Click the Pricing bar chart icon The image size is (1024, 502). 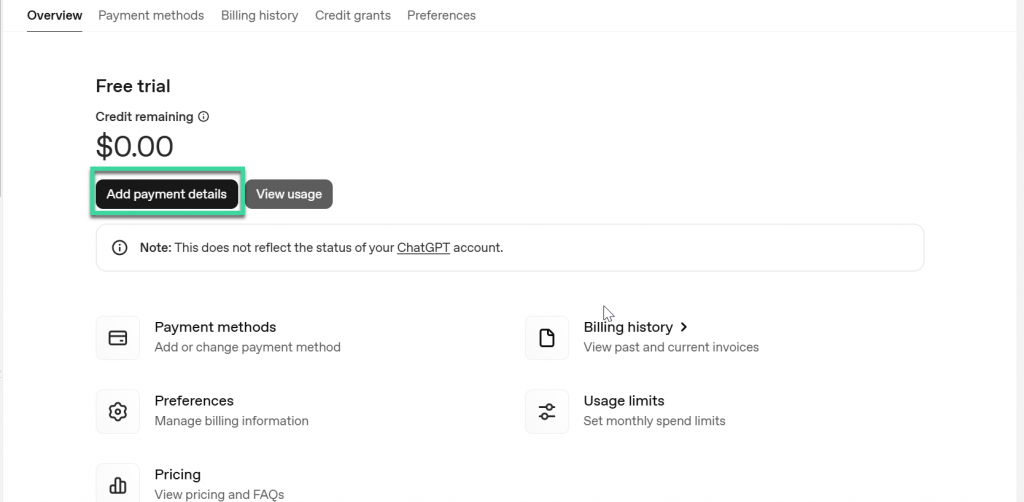coord(118,485)
